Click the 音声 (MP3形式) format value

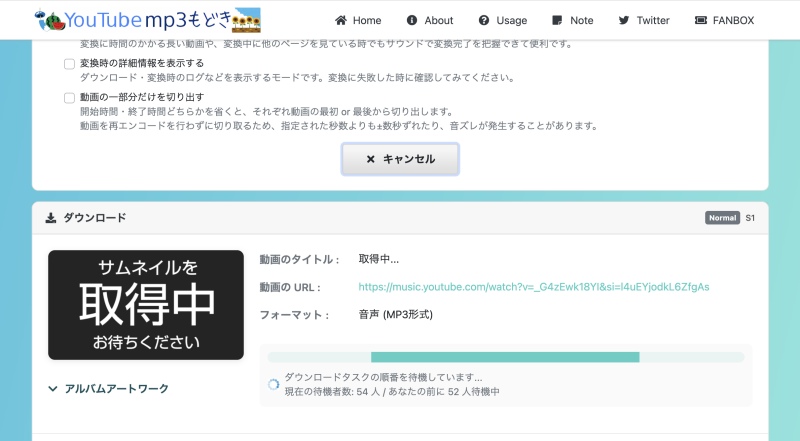pos(395,314)
